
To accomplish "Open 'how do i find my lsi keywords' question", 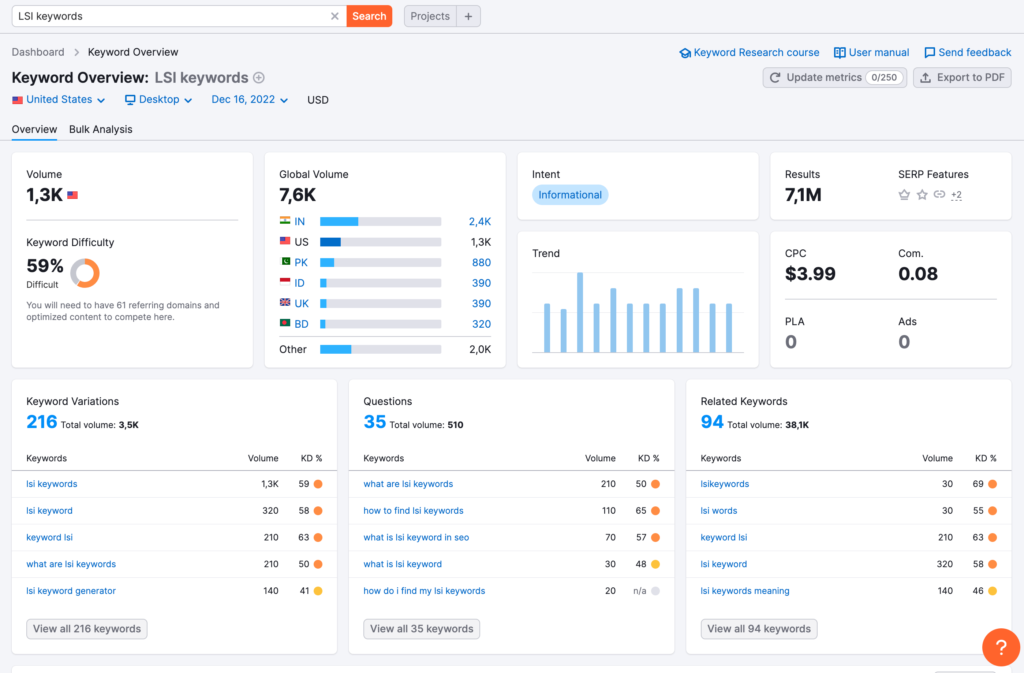I will tap(424, 591).
